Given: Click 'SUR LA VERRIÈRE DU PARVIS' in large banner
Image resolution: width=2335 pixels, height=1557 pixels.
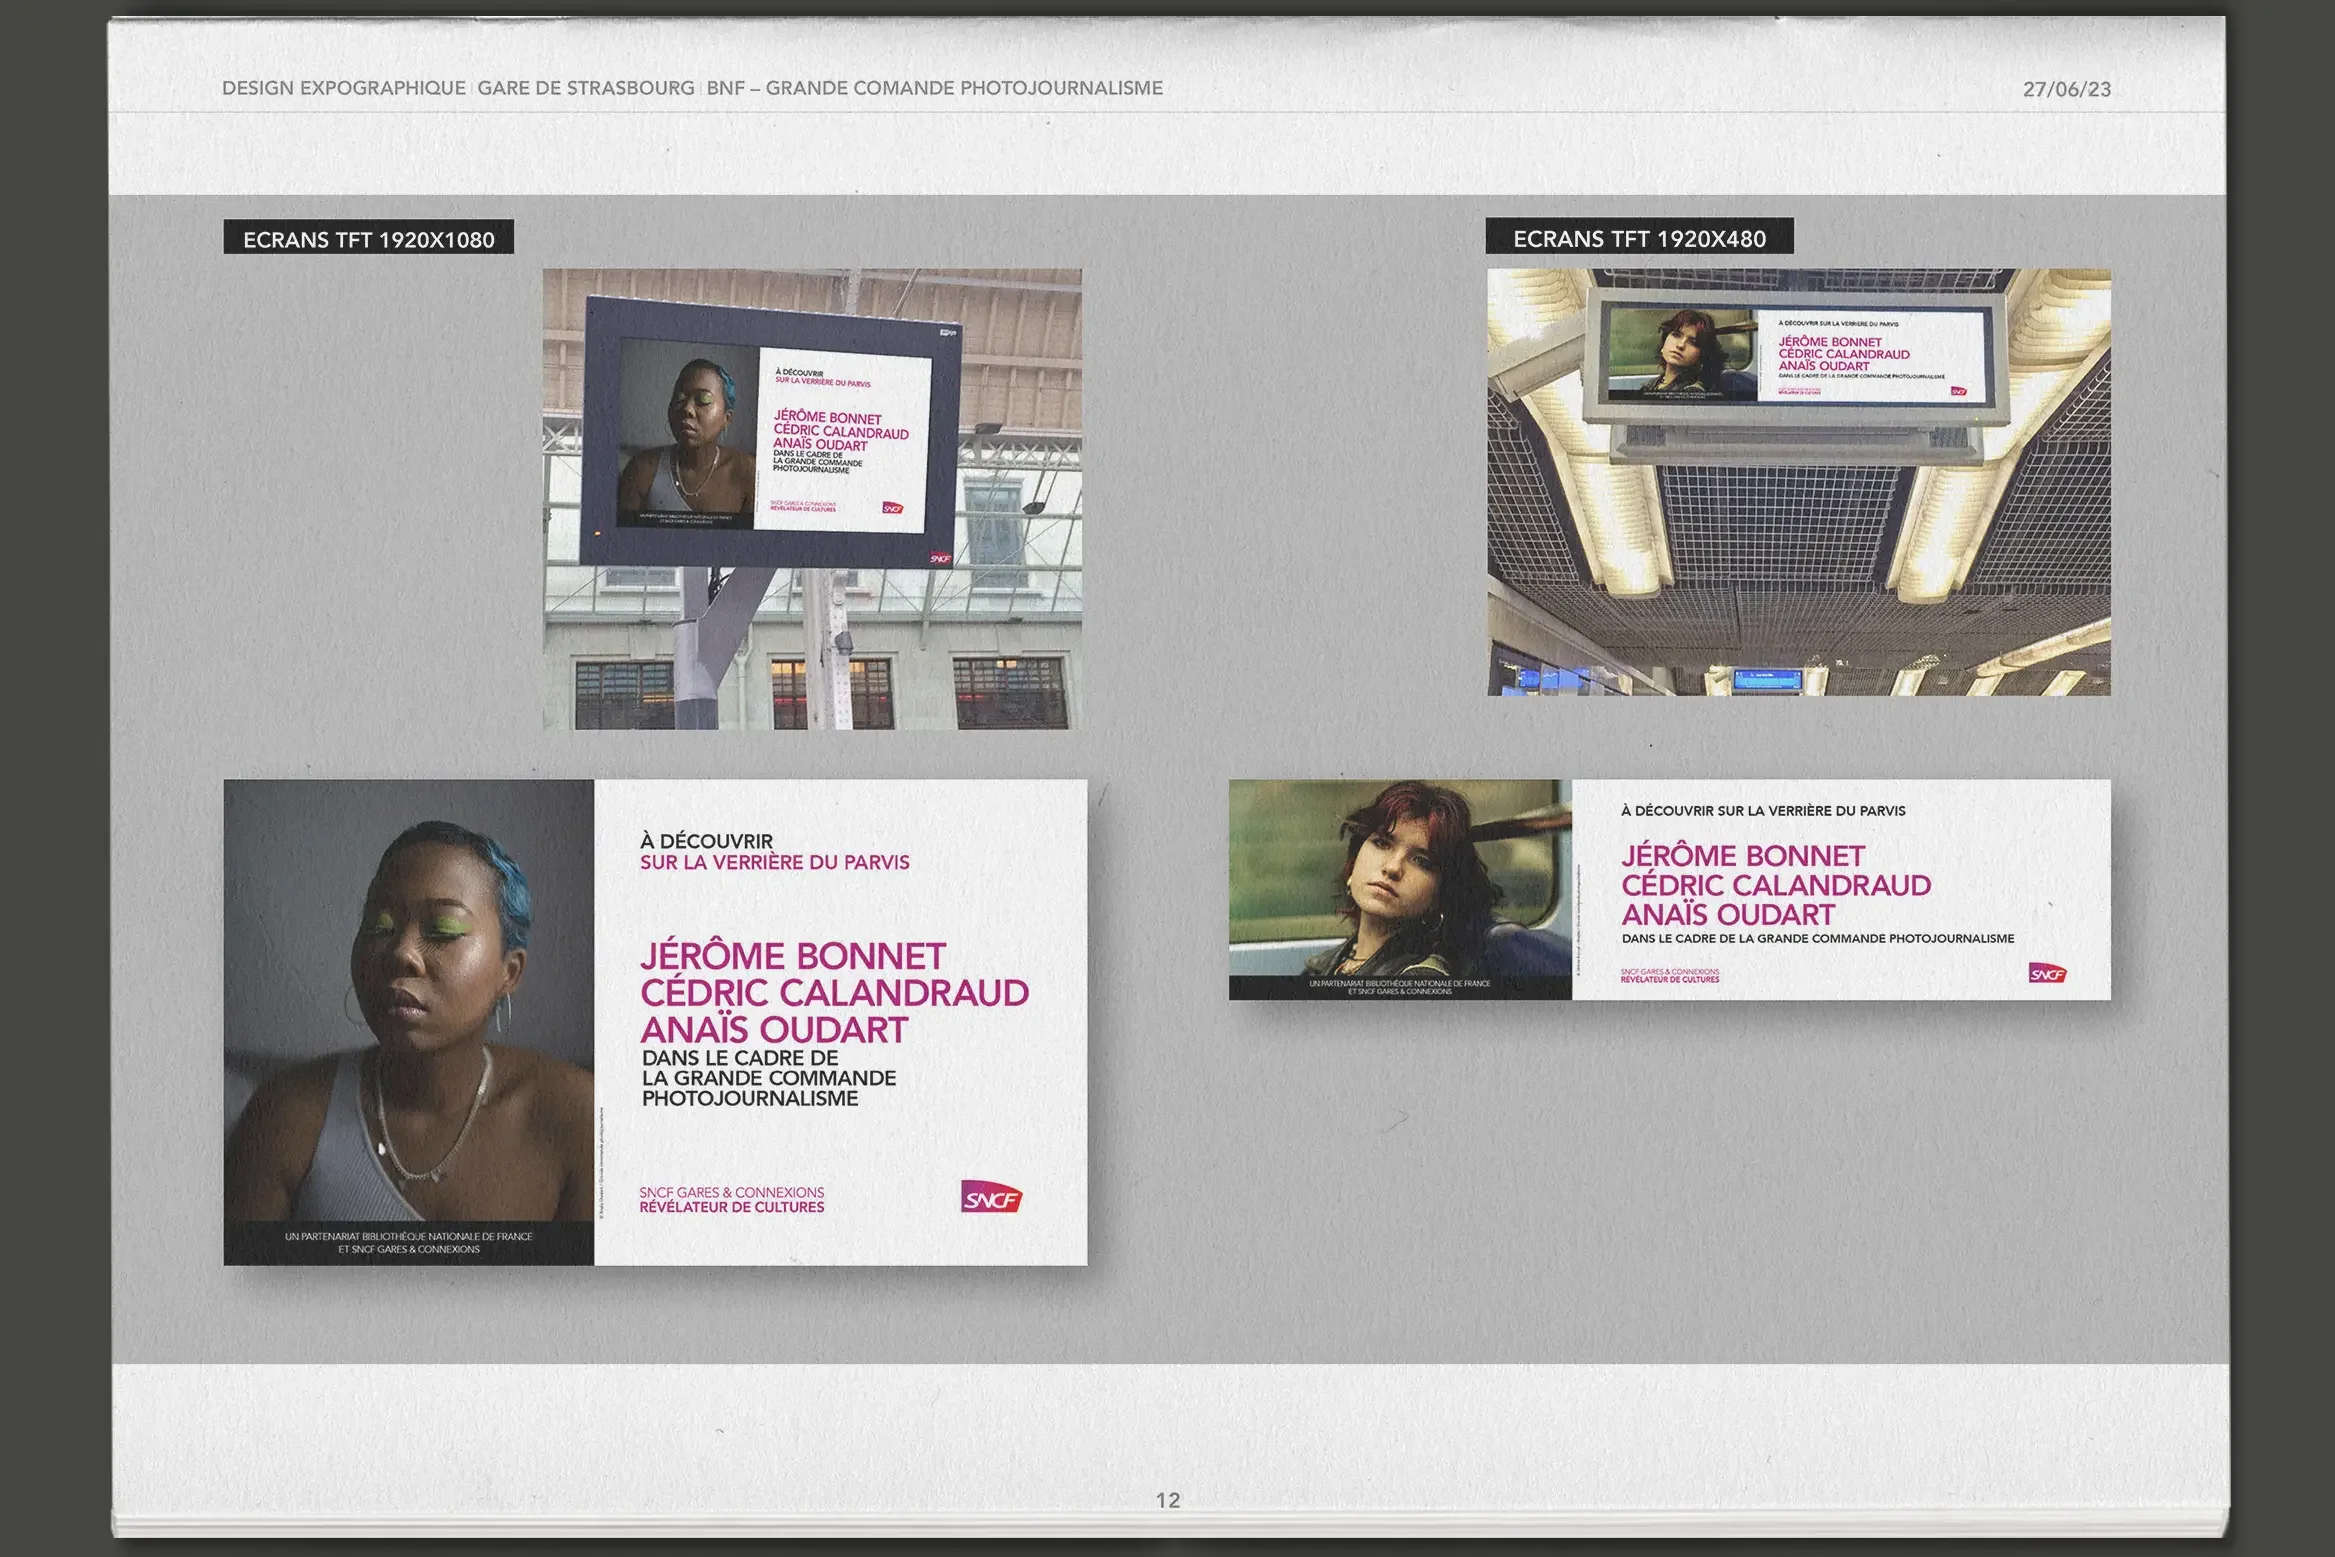Looking at the screenshot, I should [x=775, y=862].
